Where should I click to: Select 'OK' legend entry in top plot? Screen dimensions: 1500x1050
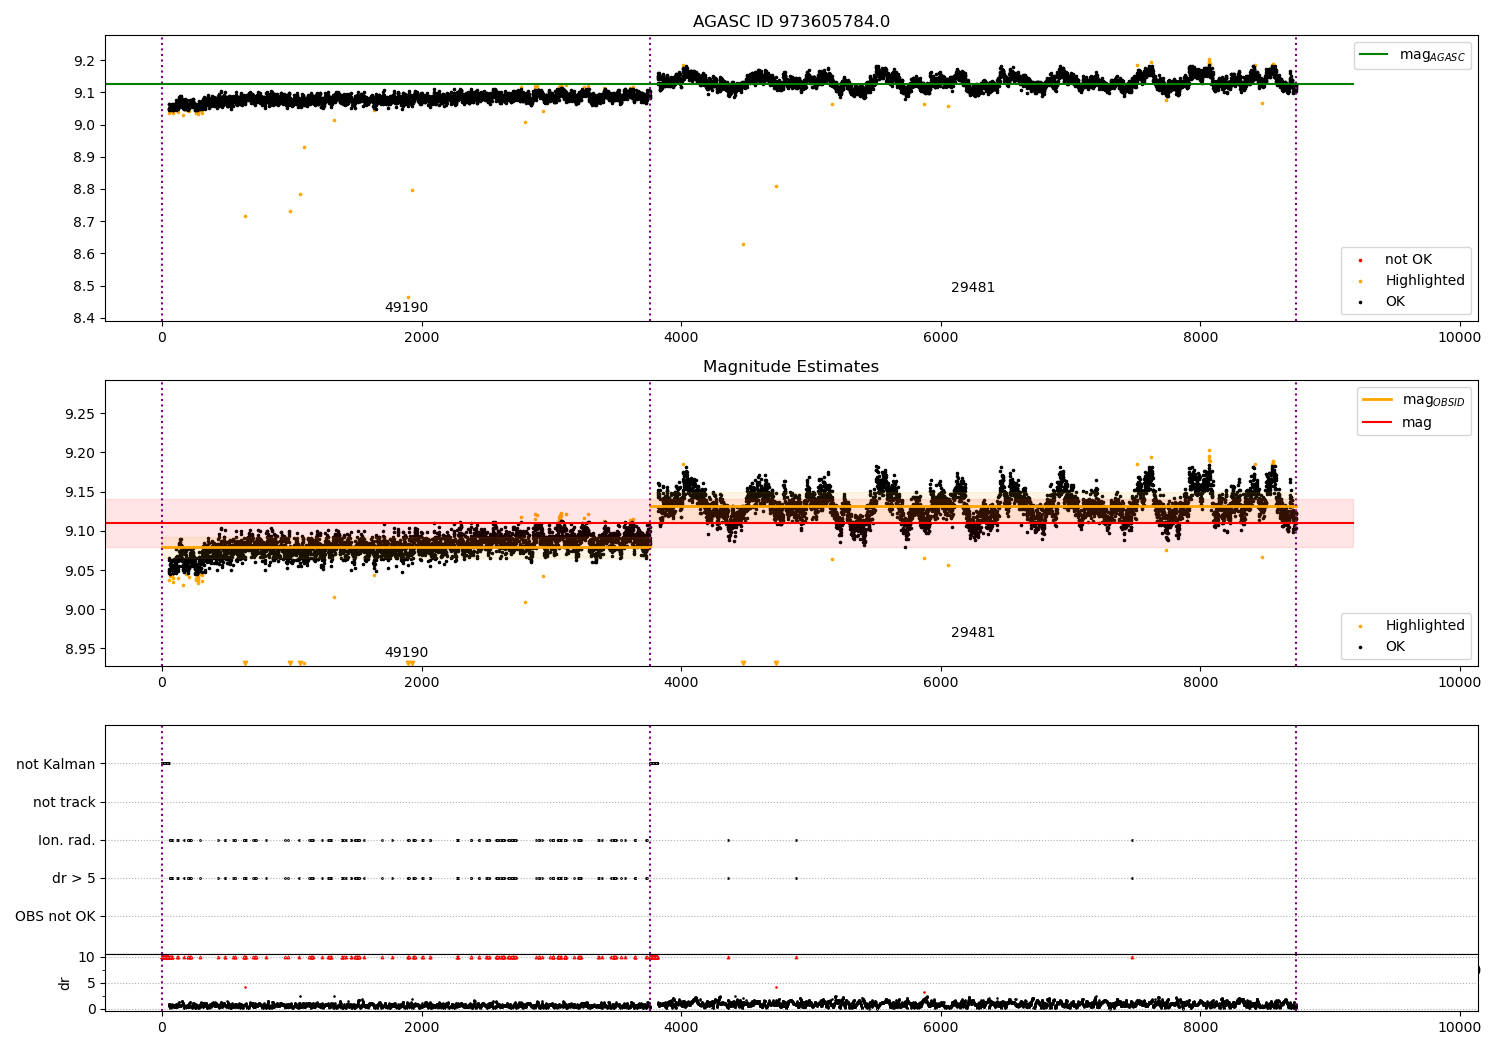[x=1395, y=302]
